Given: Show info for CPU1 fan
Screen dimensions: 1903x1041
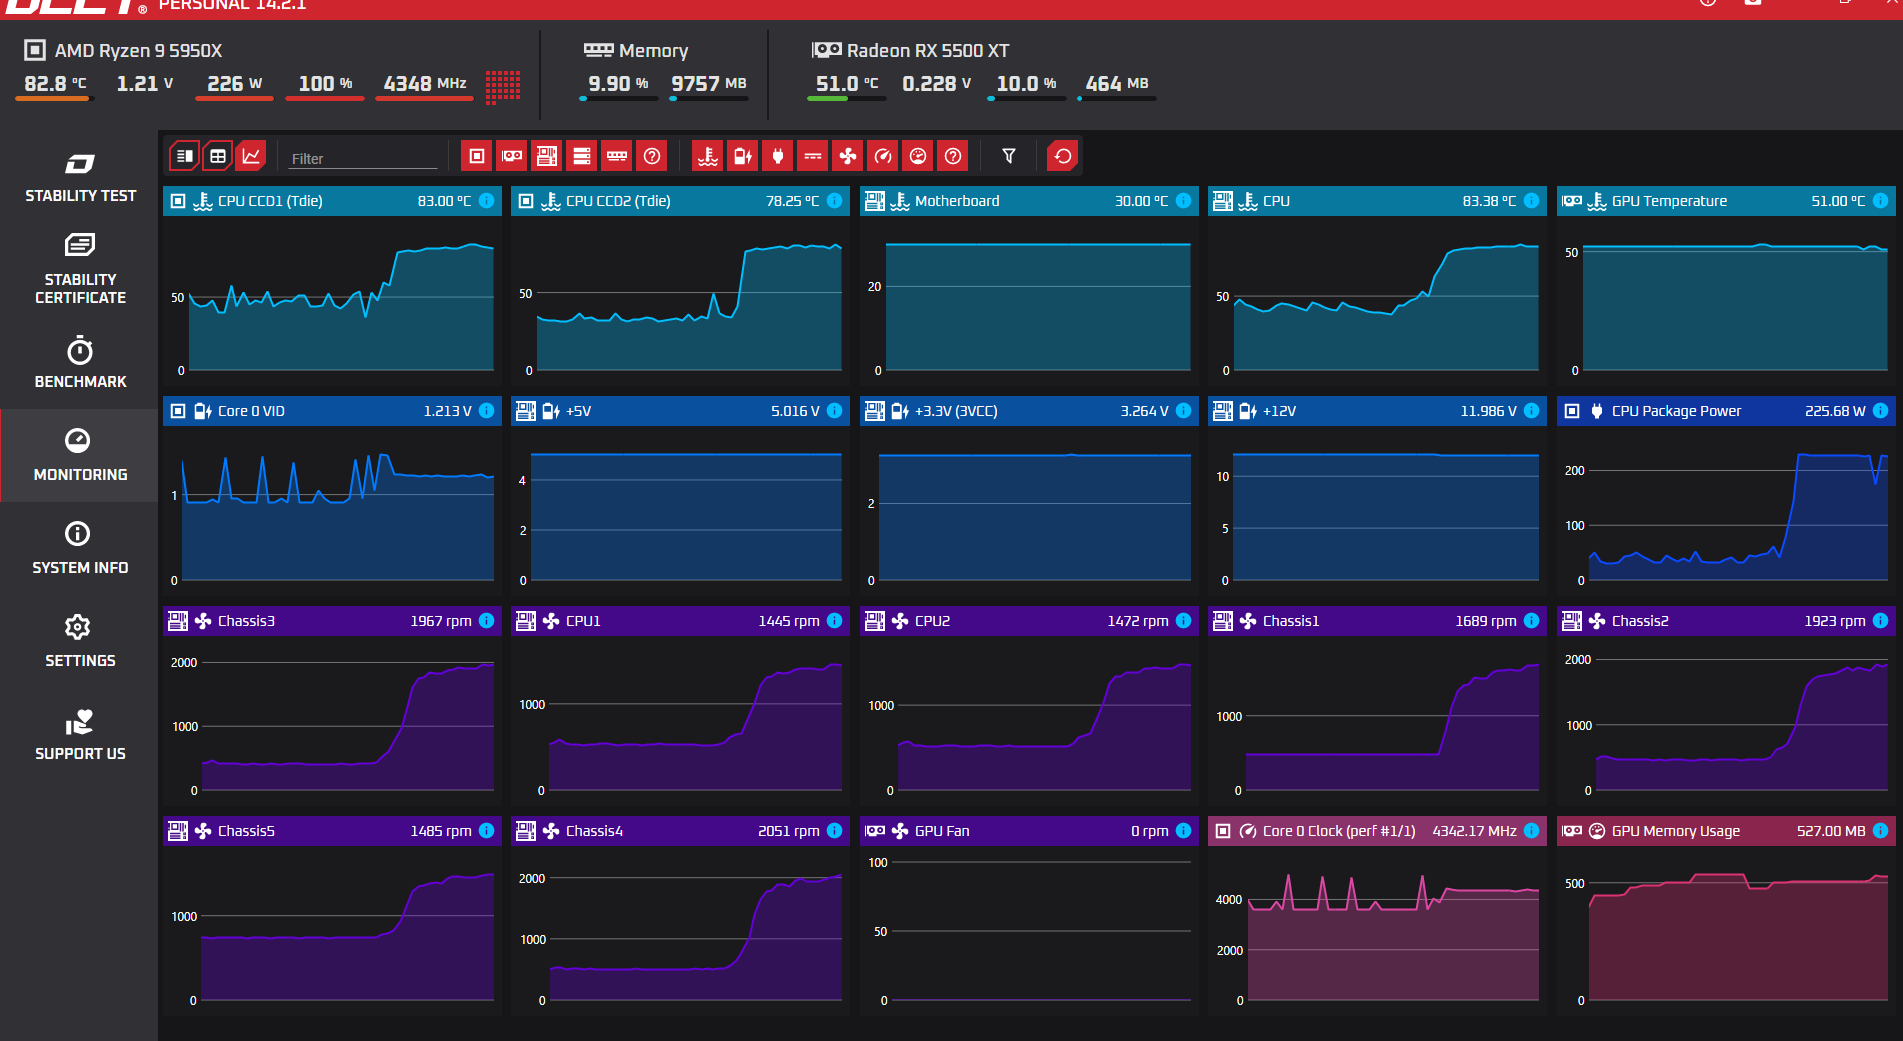Looking at the screenshot, I should coord(834,621).
